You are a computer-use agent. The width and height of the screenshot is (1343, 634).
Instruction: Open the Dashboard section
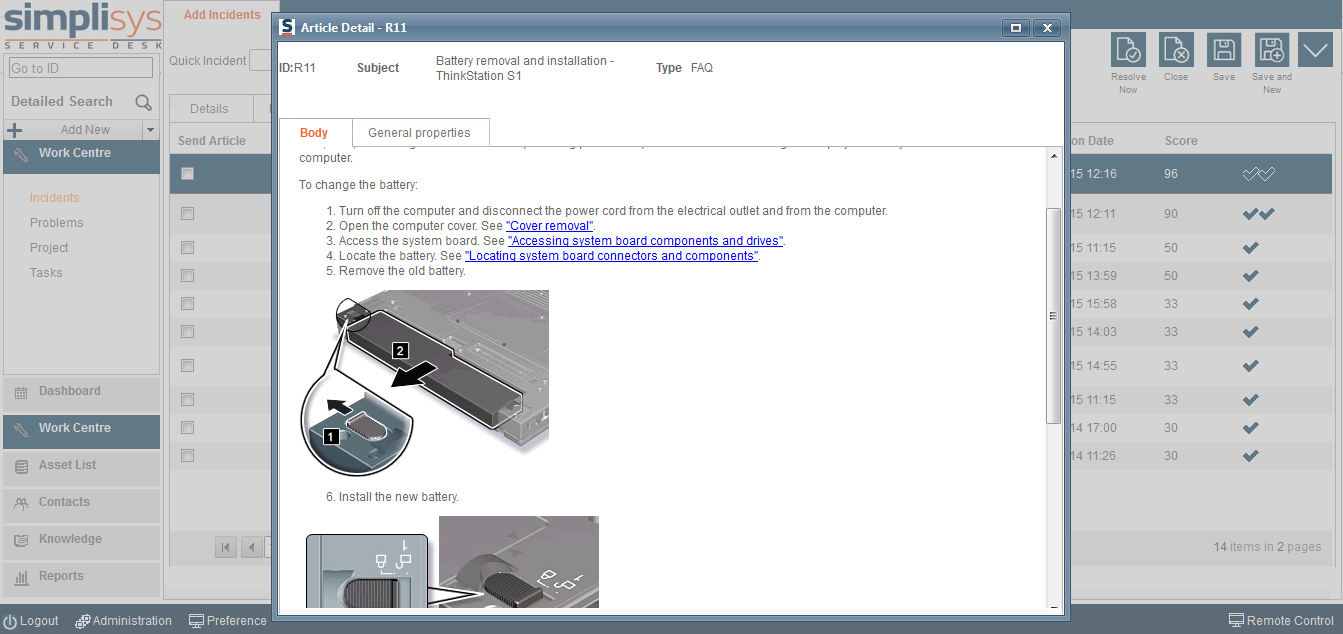[80, 391]
